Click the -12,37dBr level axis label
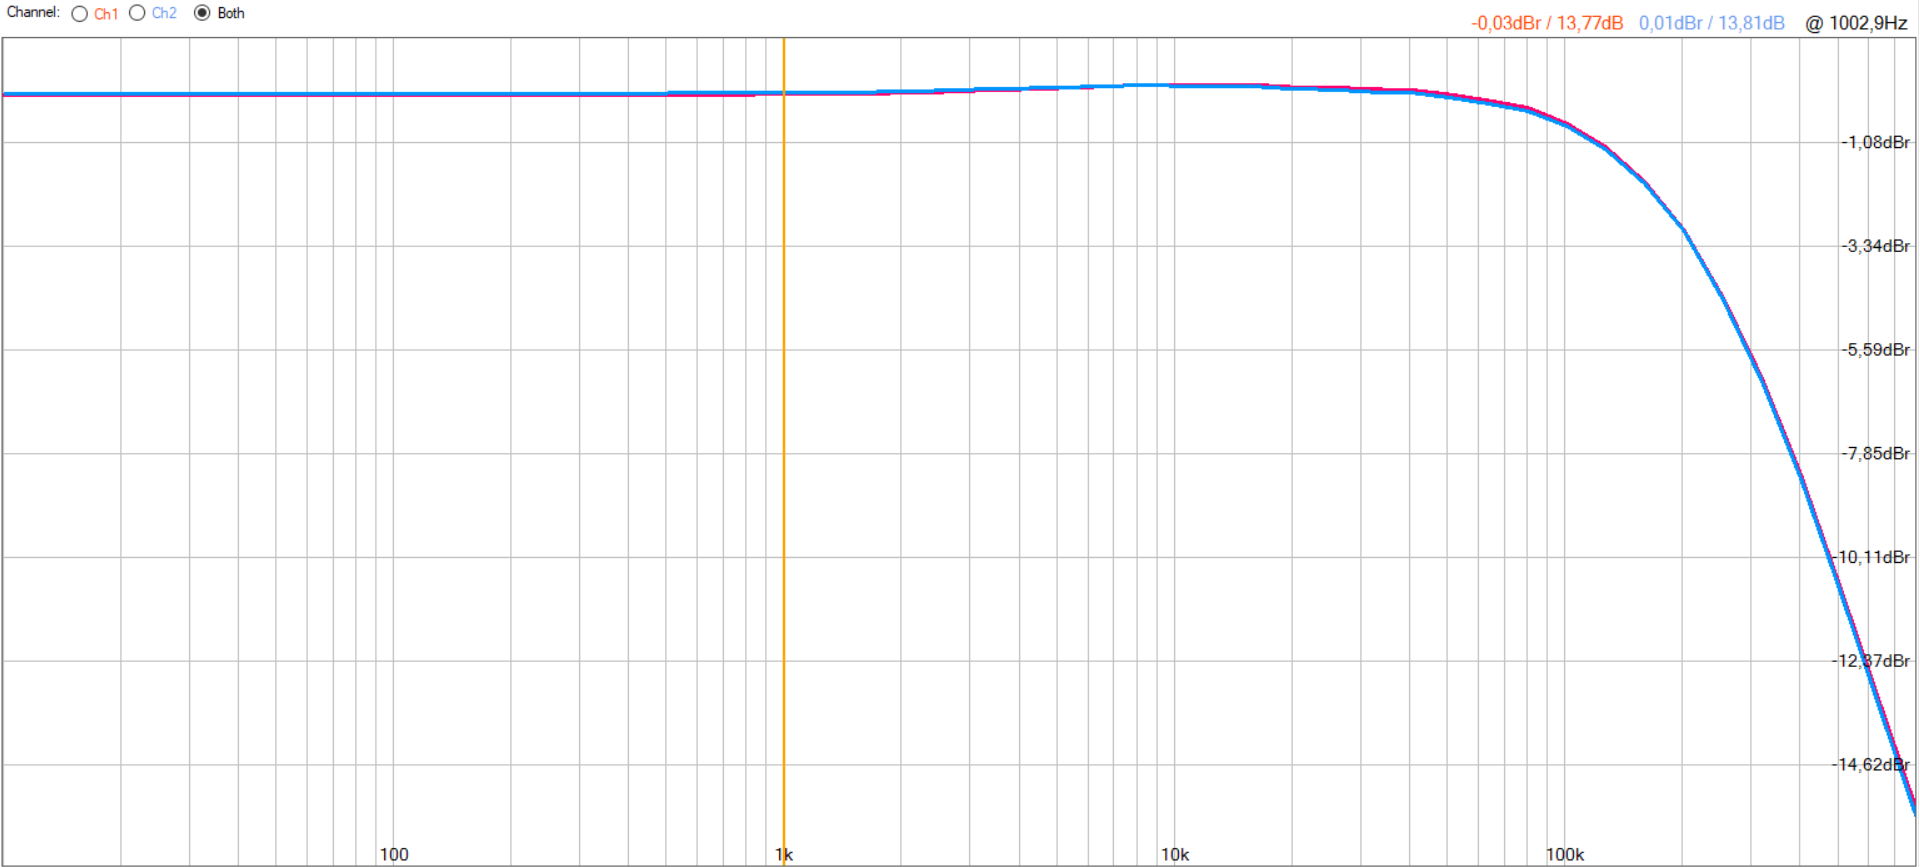Screen dimensions: 1920x867 [x=1872, y=661]
